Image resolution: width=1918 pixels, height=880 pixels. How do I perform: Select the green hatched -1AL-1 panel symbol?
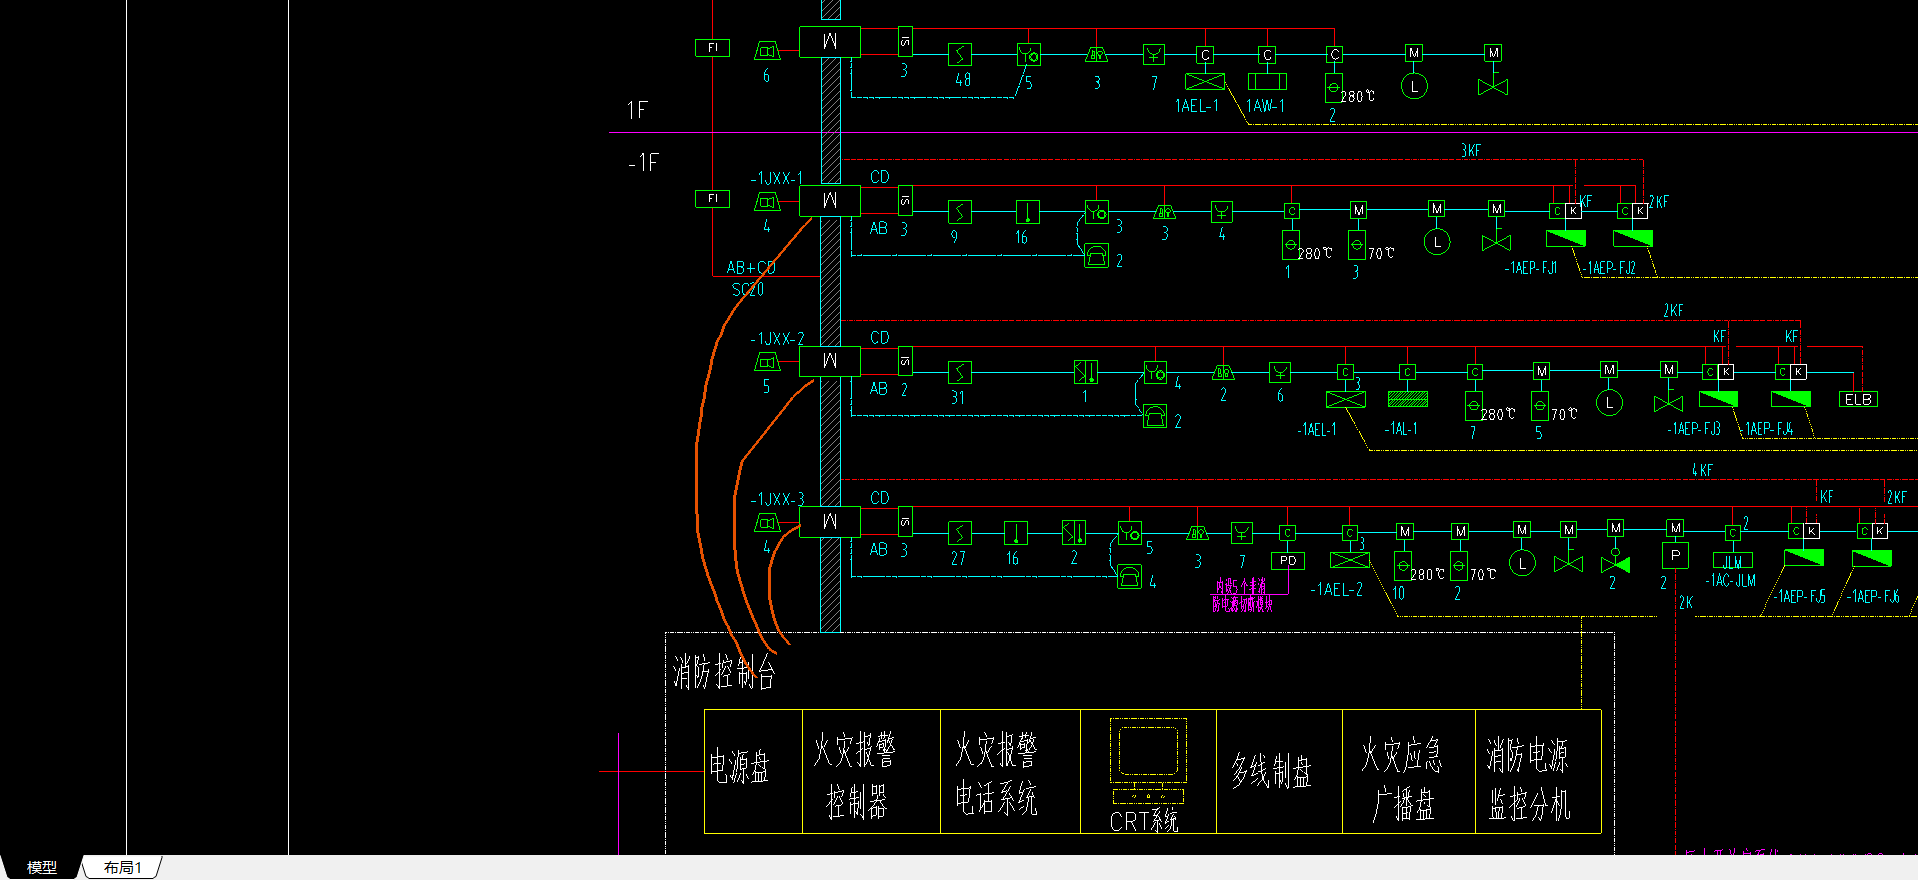tap(1408, 399)
